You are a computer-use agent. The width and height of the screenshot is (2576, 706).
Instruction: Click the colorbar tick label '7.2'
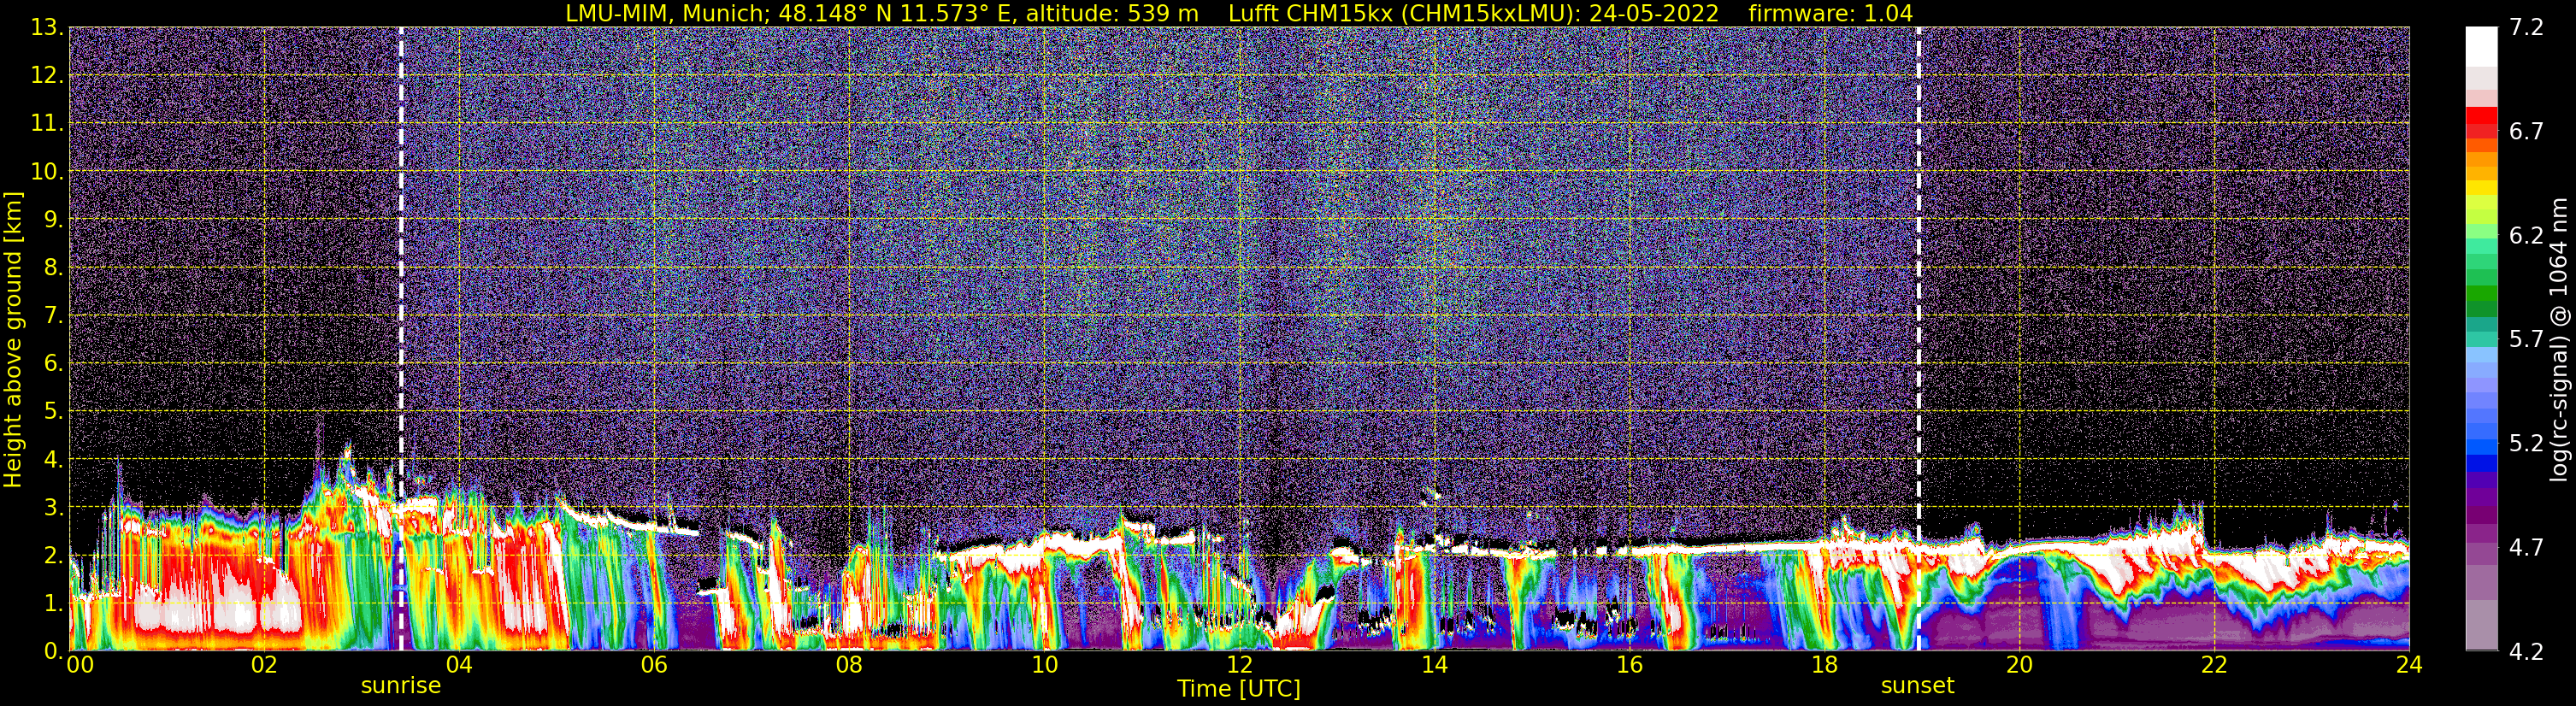tap(2526, 27)
